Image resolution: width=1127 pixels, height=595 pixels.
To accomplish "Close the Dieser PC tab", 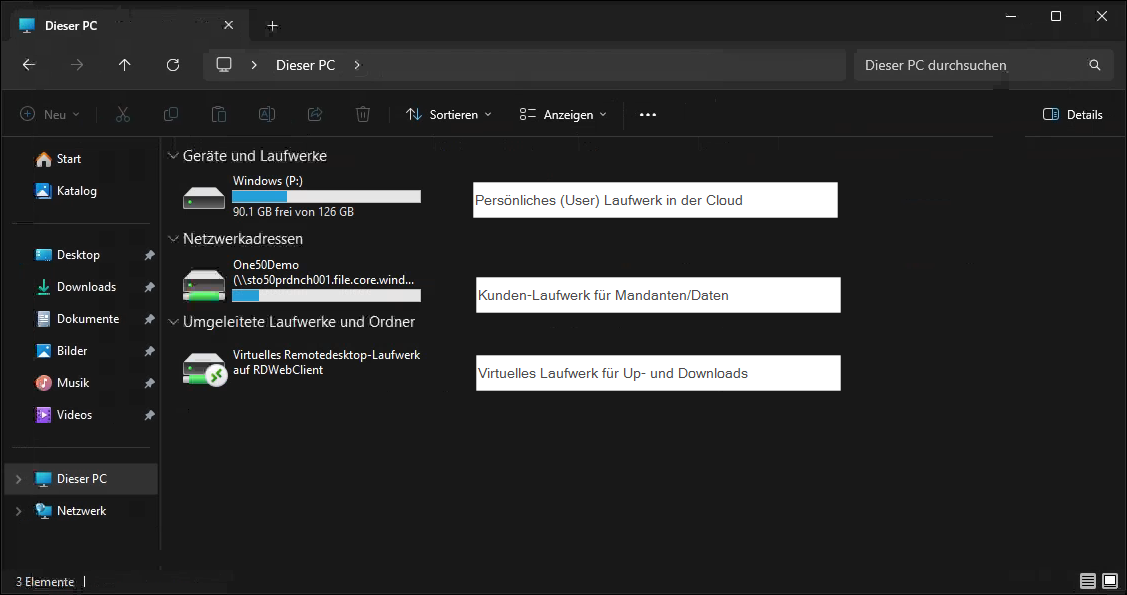I will (229, 25).
